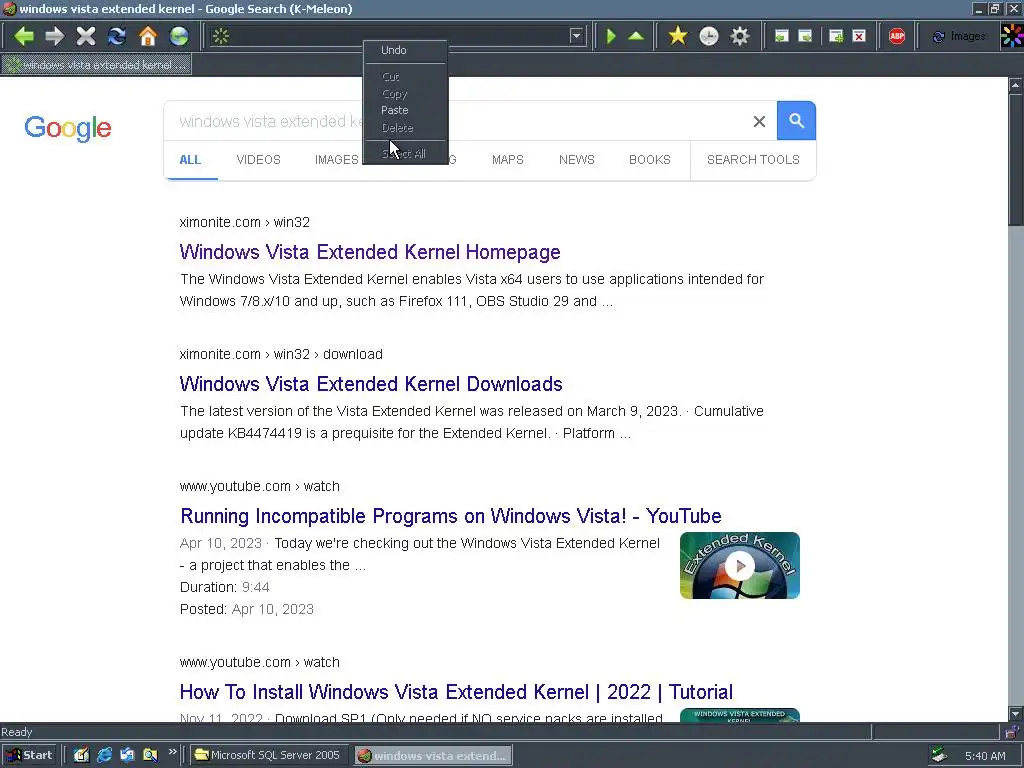The height and width of the screenshot is (768, 1024).
Task: Open Running Incompatible Programs on Windows Vista link
Action: coord(451,516)
